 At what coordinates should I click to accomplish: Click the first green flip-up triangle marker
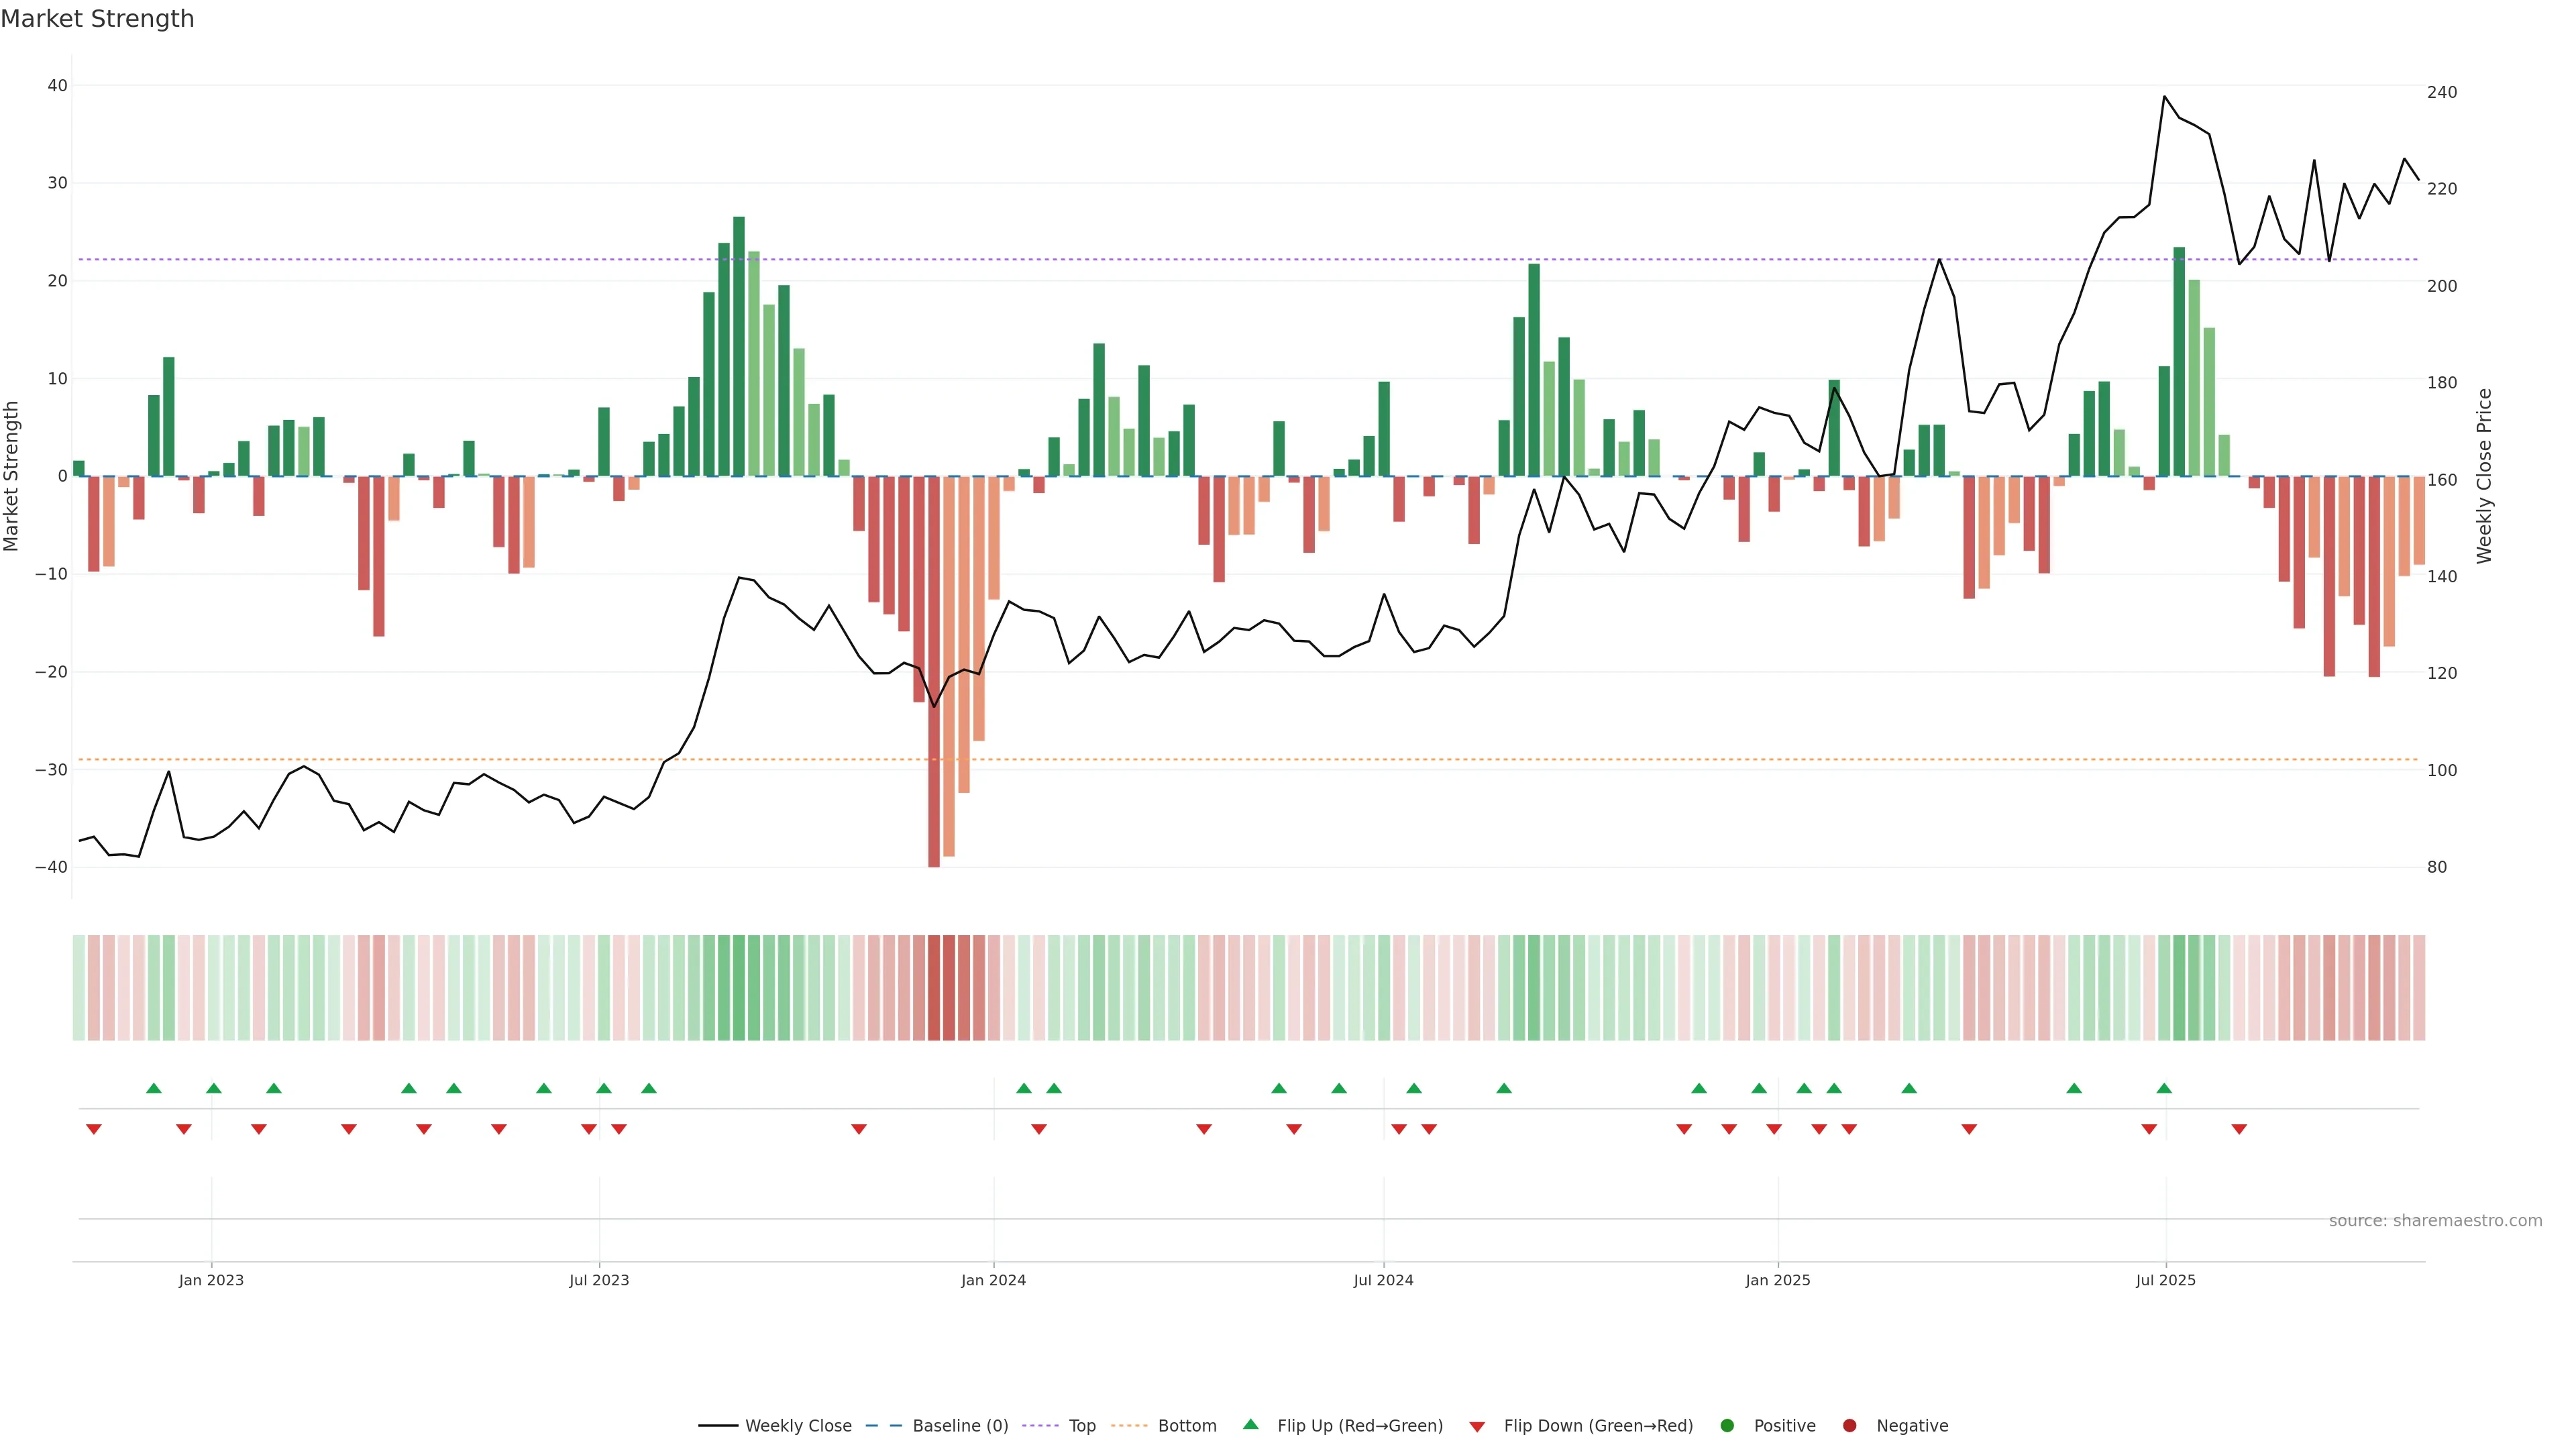153,1088
